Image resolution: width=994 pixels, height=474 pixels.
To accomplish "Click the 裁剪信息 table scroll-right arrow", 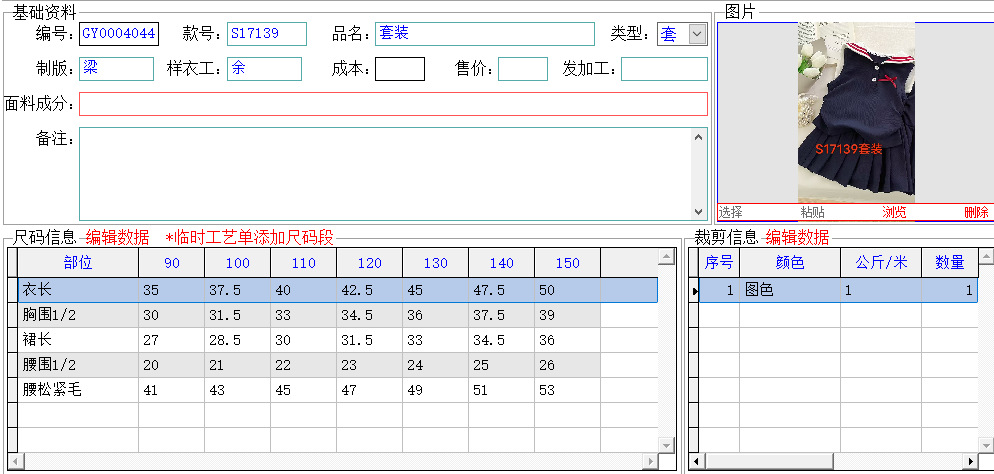I will pos(970,461).
